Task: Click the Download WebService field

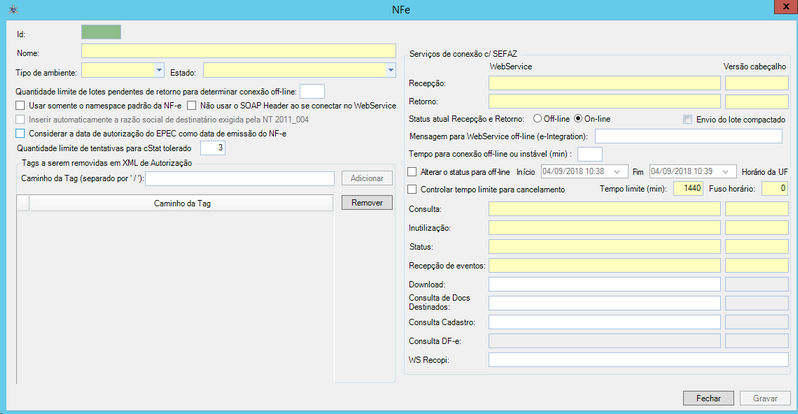Action: tap(604, 284)
